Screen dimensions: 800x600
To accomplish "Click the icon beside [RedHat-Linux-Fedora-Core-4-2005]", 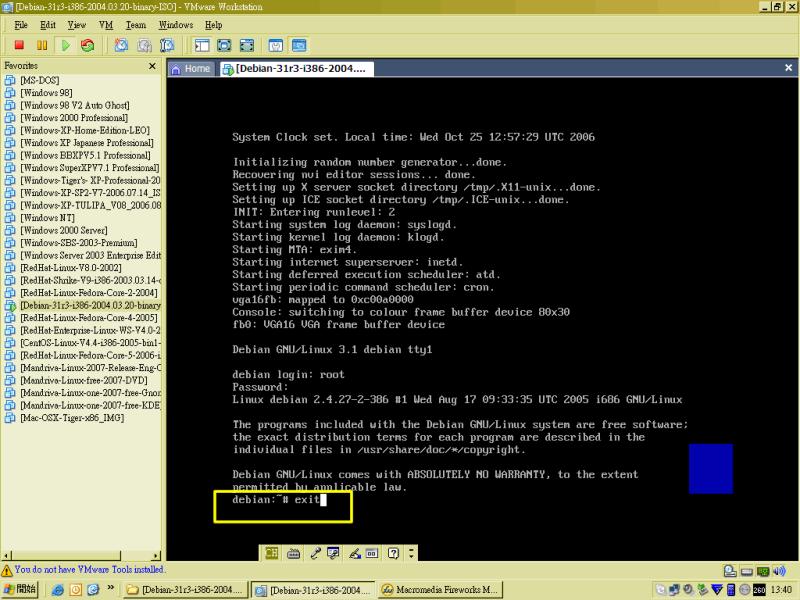I will [10, 317].
